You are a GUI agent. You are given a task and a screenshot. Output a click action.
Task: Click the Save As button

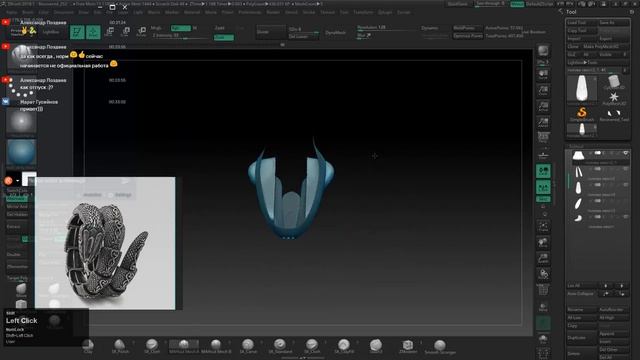coord(613,23)
